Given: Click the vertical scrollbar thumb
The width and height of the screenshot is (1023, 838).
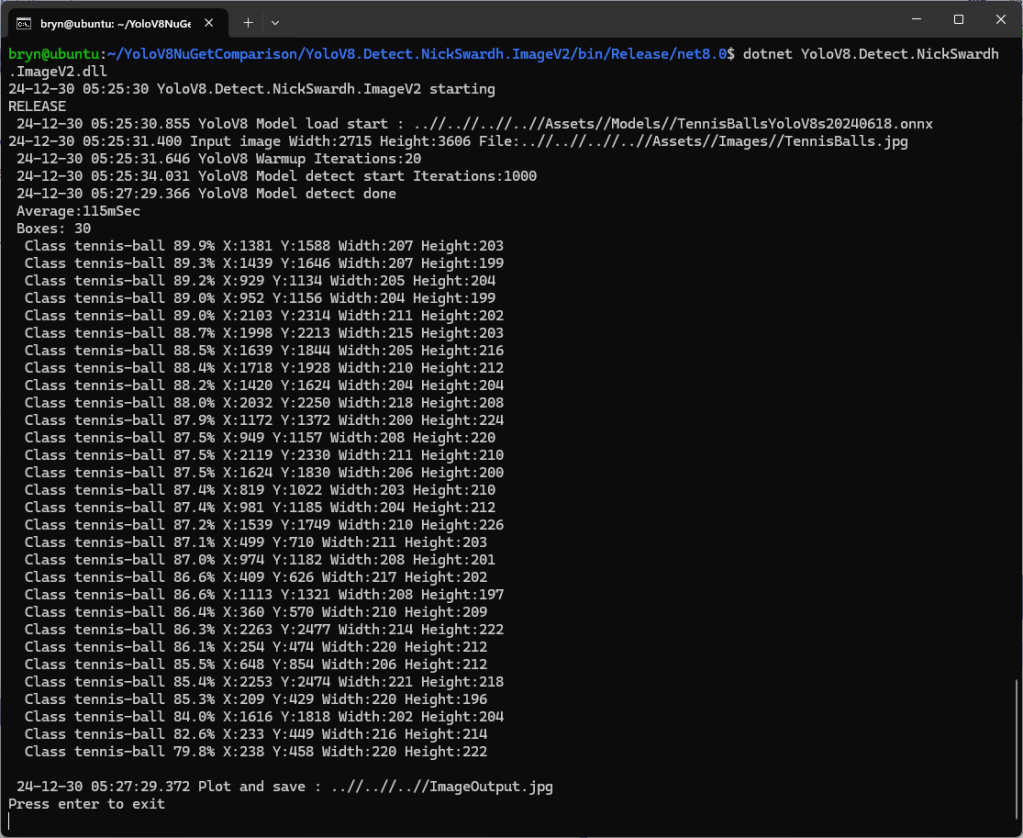Looking at the screenshot, I should [1016, 752].
